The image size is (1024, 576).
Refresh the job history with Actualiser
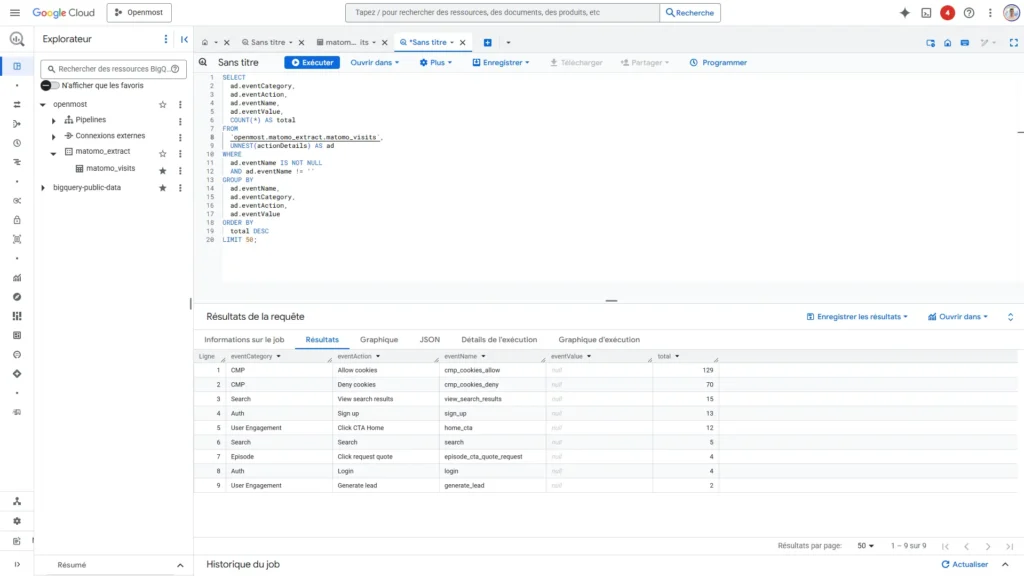click(967, 563)
